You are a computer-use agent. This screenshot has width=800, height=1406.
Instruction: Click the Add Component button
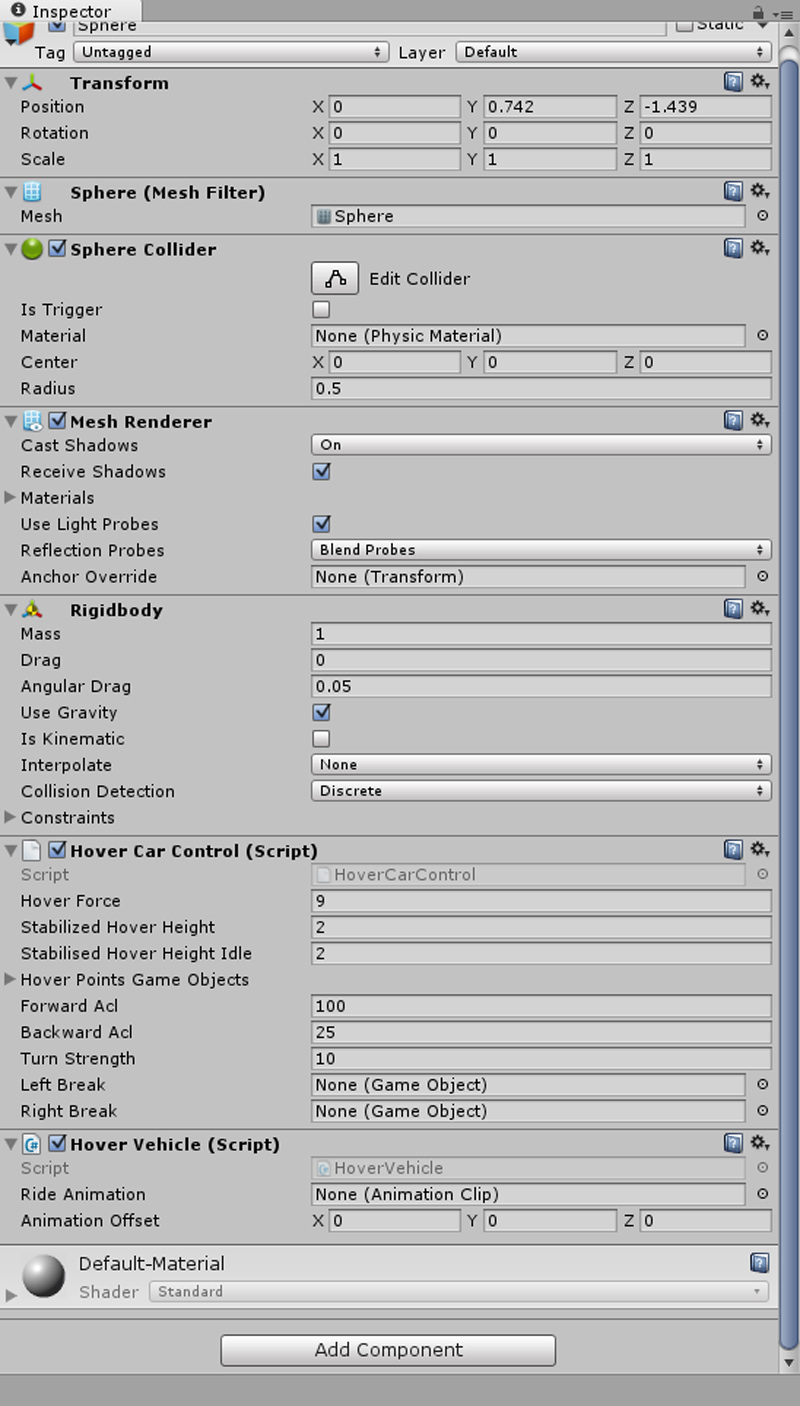click(x=388, y=1350)
